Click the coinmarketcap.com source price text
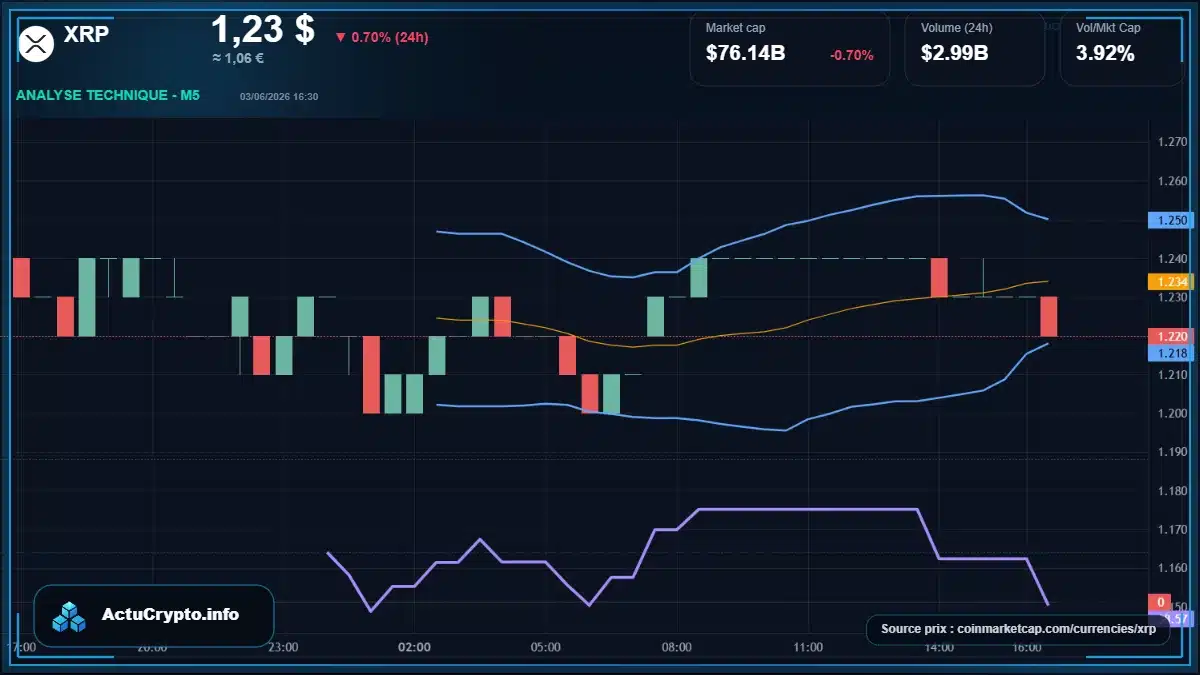This screenshot has width=1200, height=675. [1018, 629]
